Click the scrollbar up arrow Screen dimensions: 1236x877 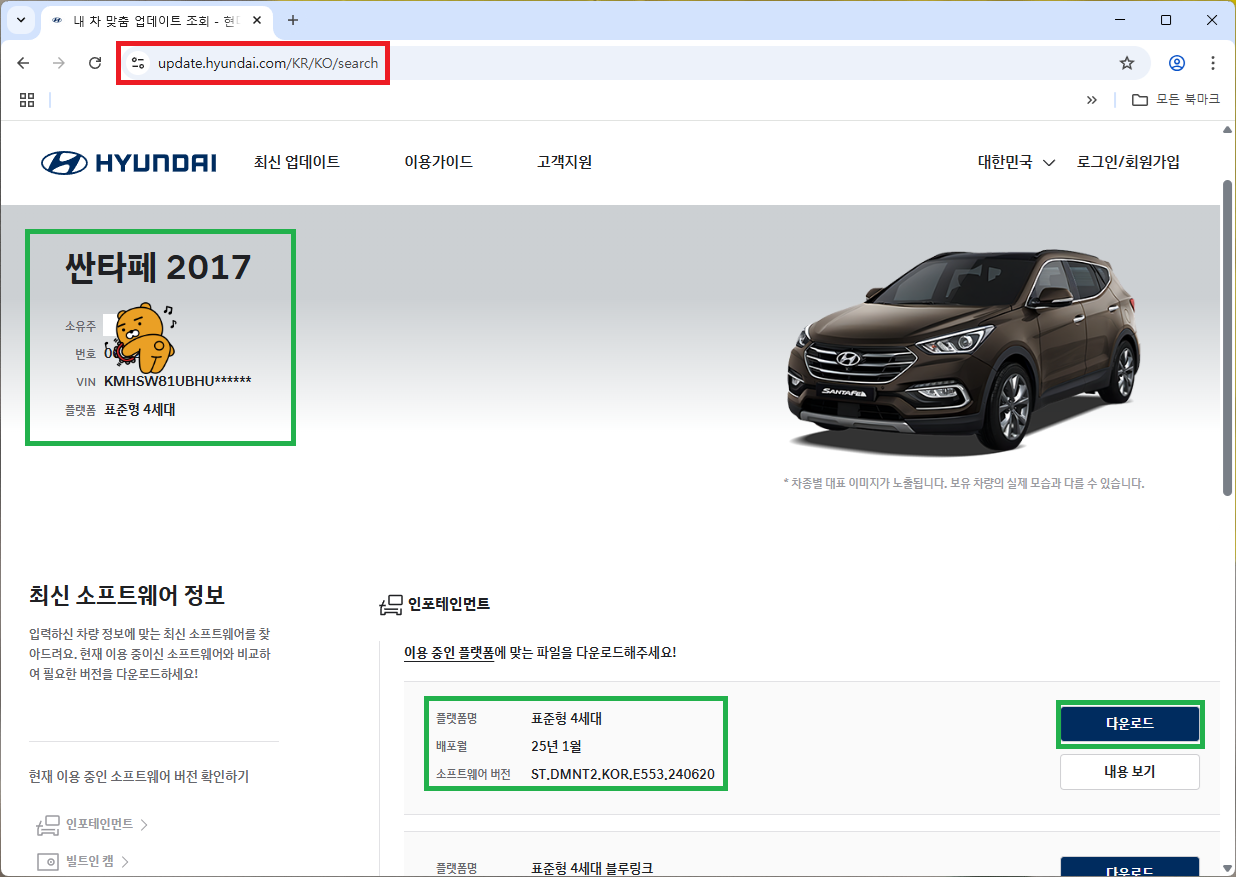click(x=1228, y=130)
